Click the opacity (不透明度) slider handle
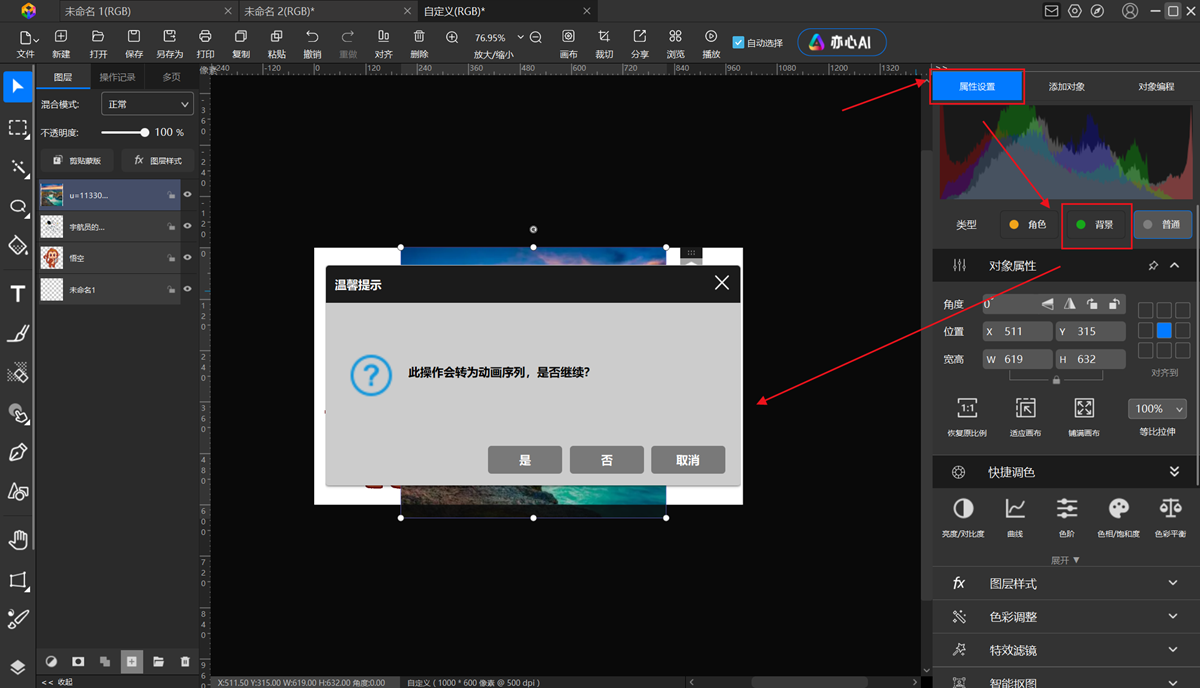 145,132
